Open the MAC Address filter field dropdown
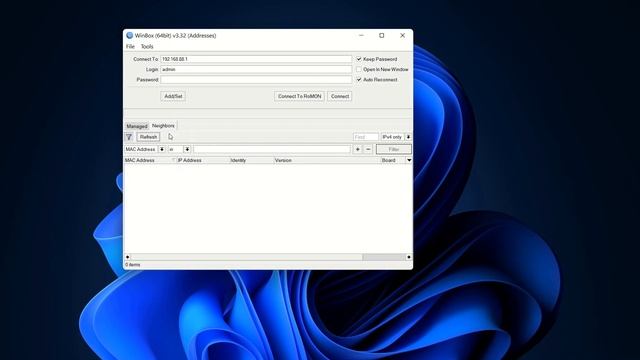The image size is (640, 360). point(162,149)
